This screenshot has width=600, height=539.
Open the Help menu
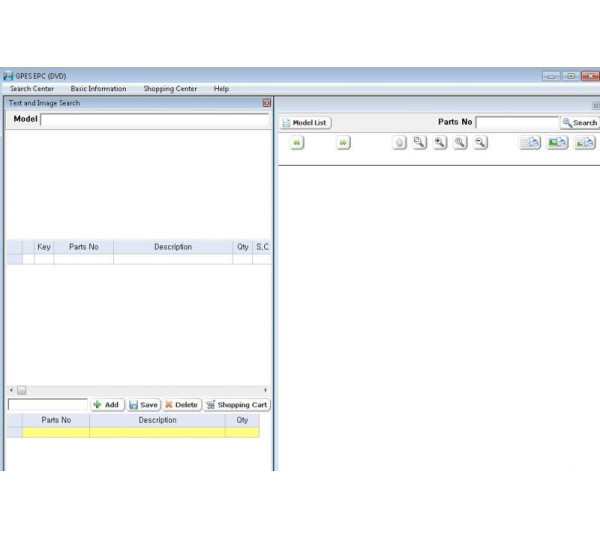[x=221, y=89]
